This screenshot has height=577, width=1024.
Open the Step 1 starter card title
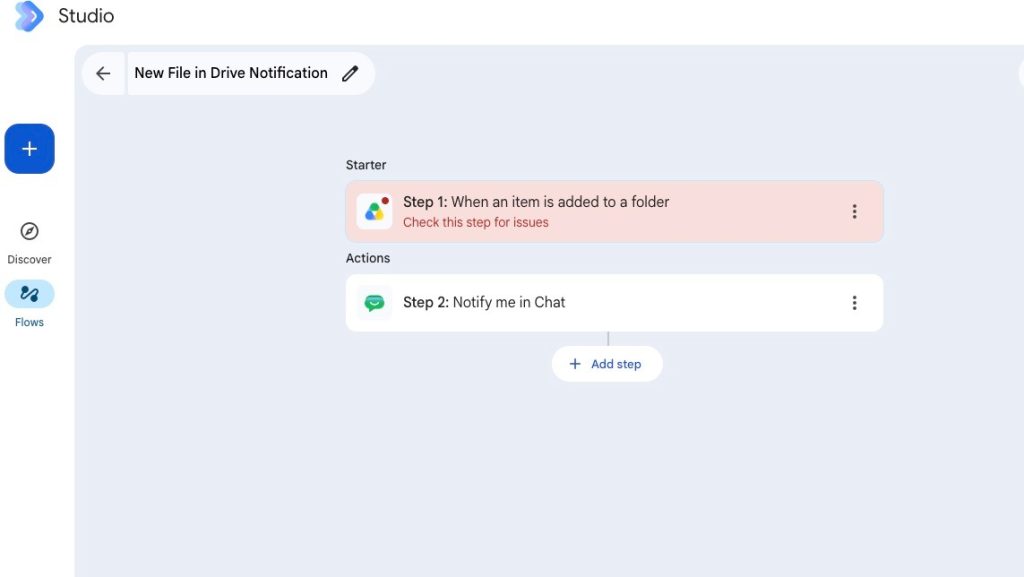[x=536, y=202]
